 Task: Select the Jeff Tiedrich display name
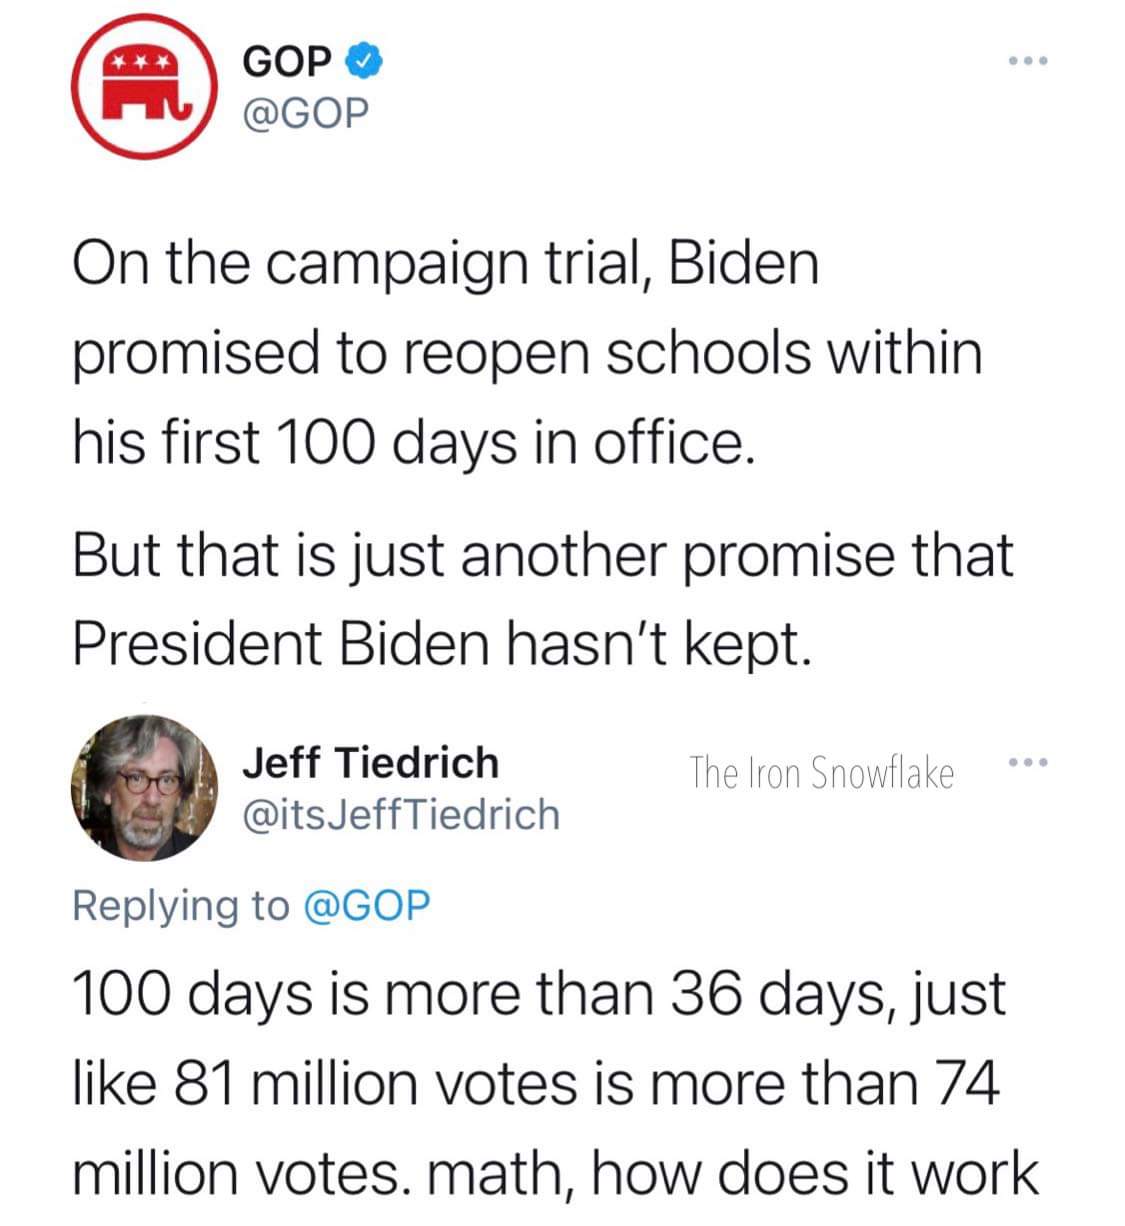click(371, 762)
